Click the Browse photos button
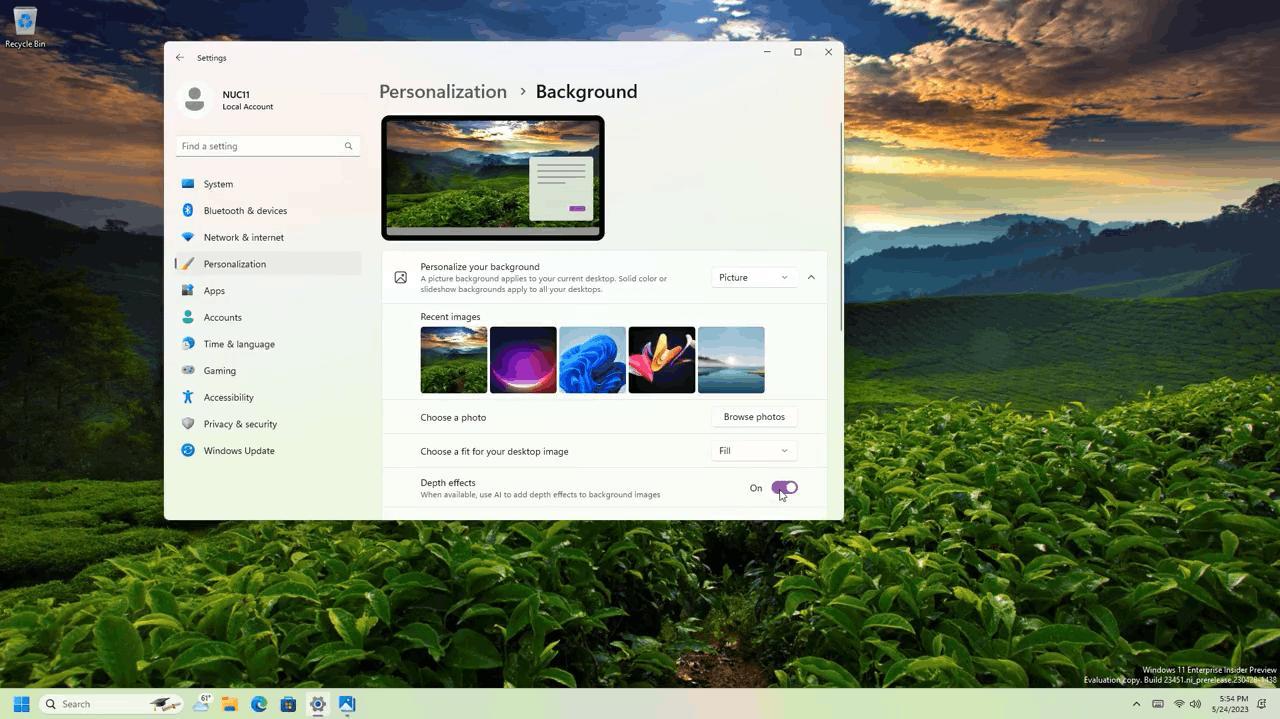The height and width of the screenshot is (719, 1280). pyautogui.click(x=754, y=417)
